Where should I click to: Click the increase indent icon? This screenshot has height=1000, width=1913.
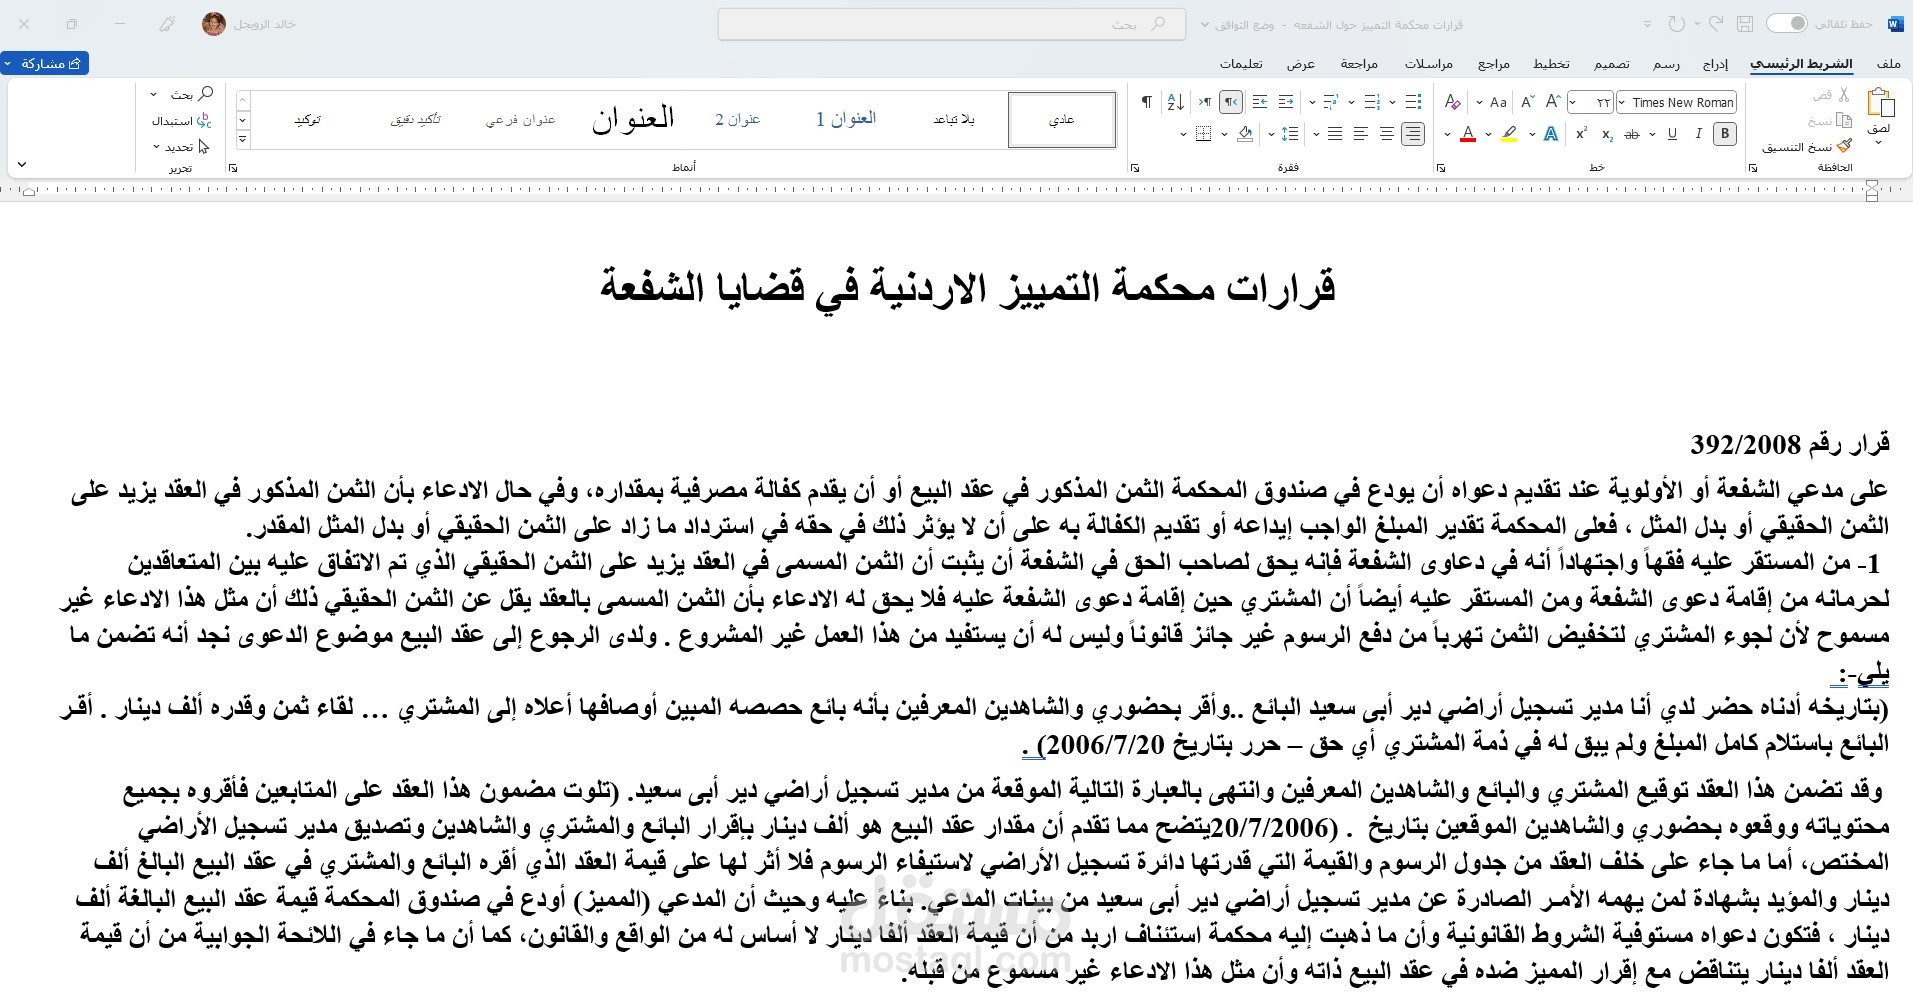tap(1260, 102)
